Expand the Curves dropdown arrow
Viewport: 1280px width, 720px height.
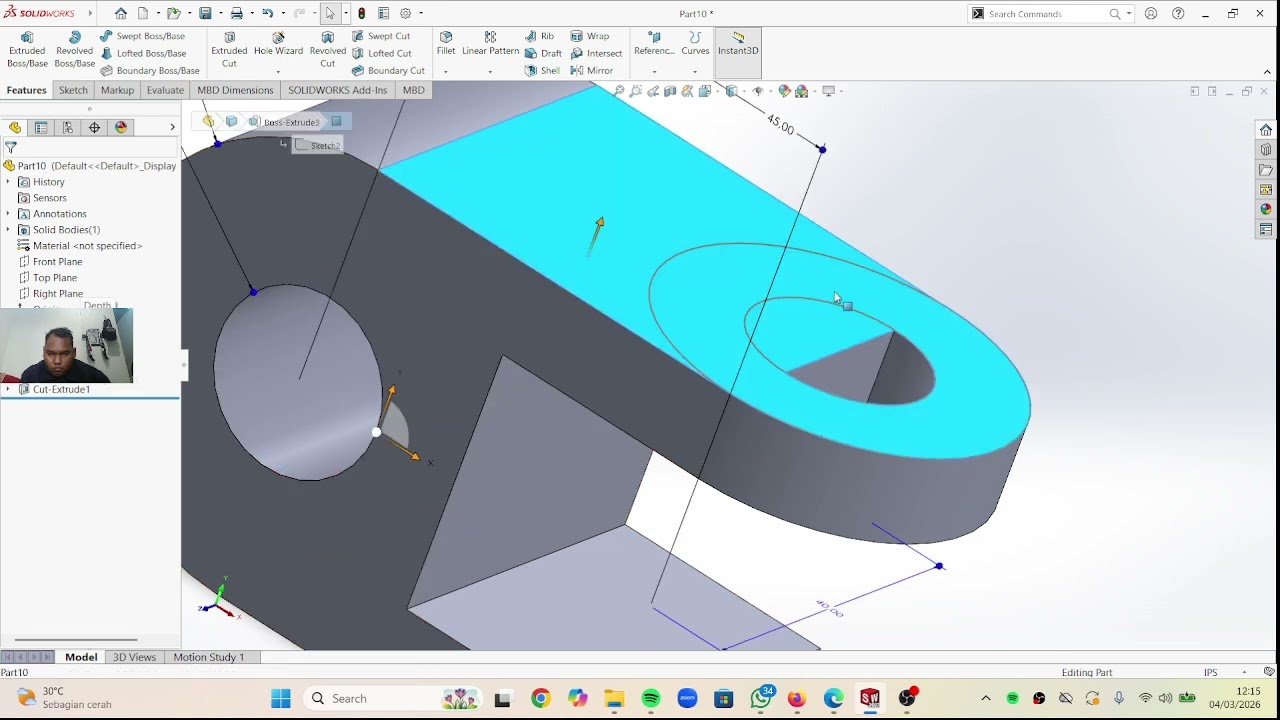(x=695, y=72)
